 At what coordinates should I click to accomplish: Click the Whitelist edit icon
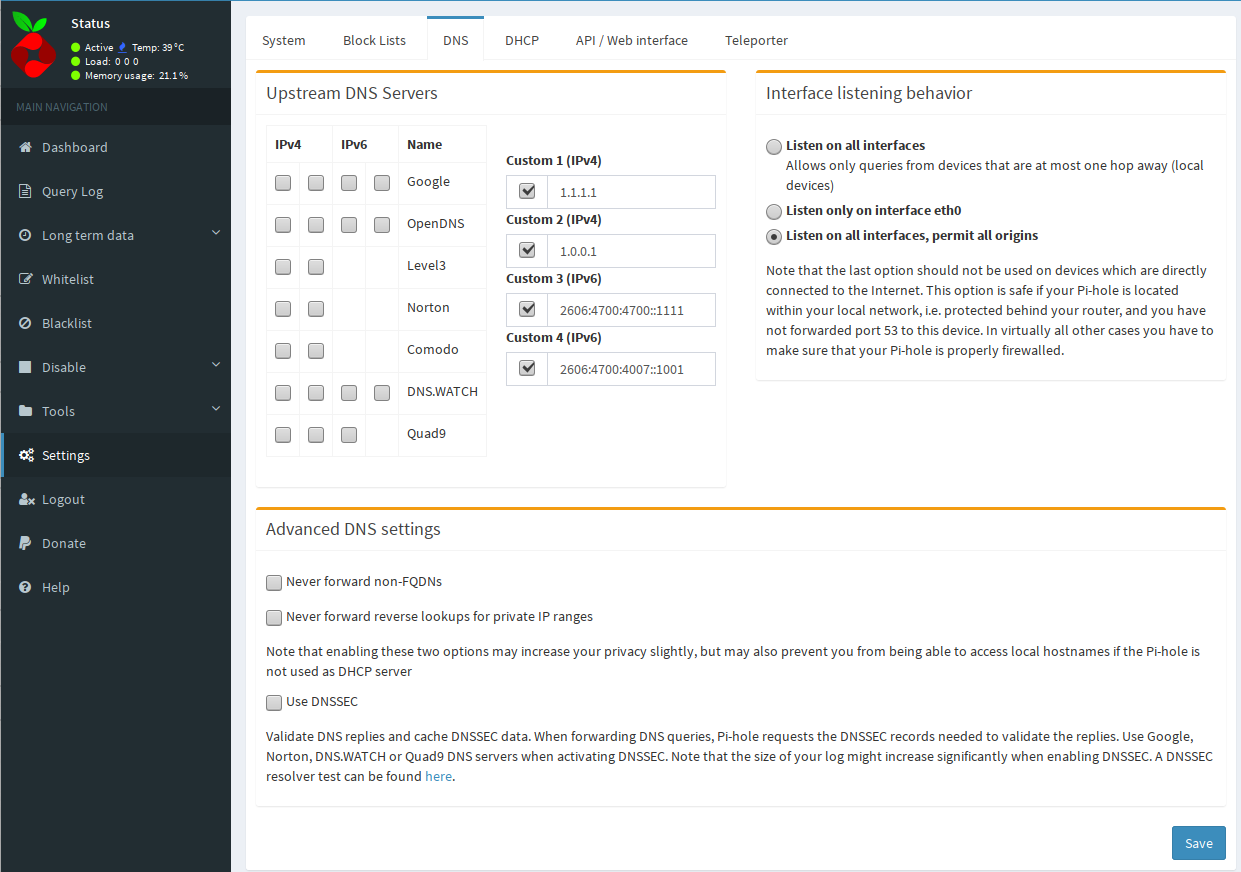26,279
